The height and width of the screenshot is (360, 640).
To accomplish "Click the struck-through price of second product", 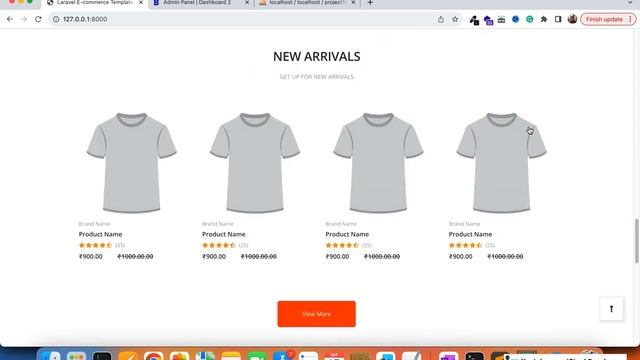I will (x=259, y=256).
